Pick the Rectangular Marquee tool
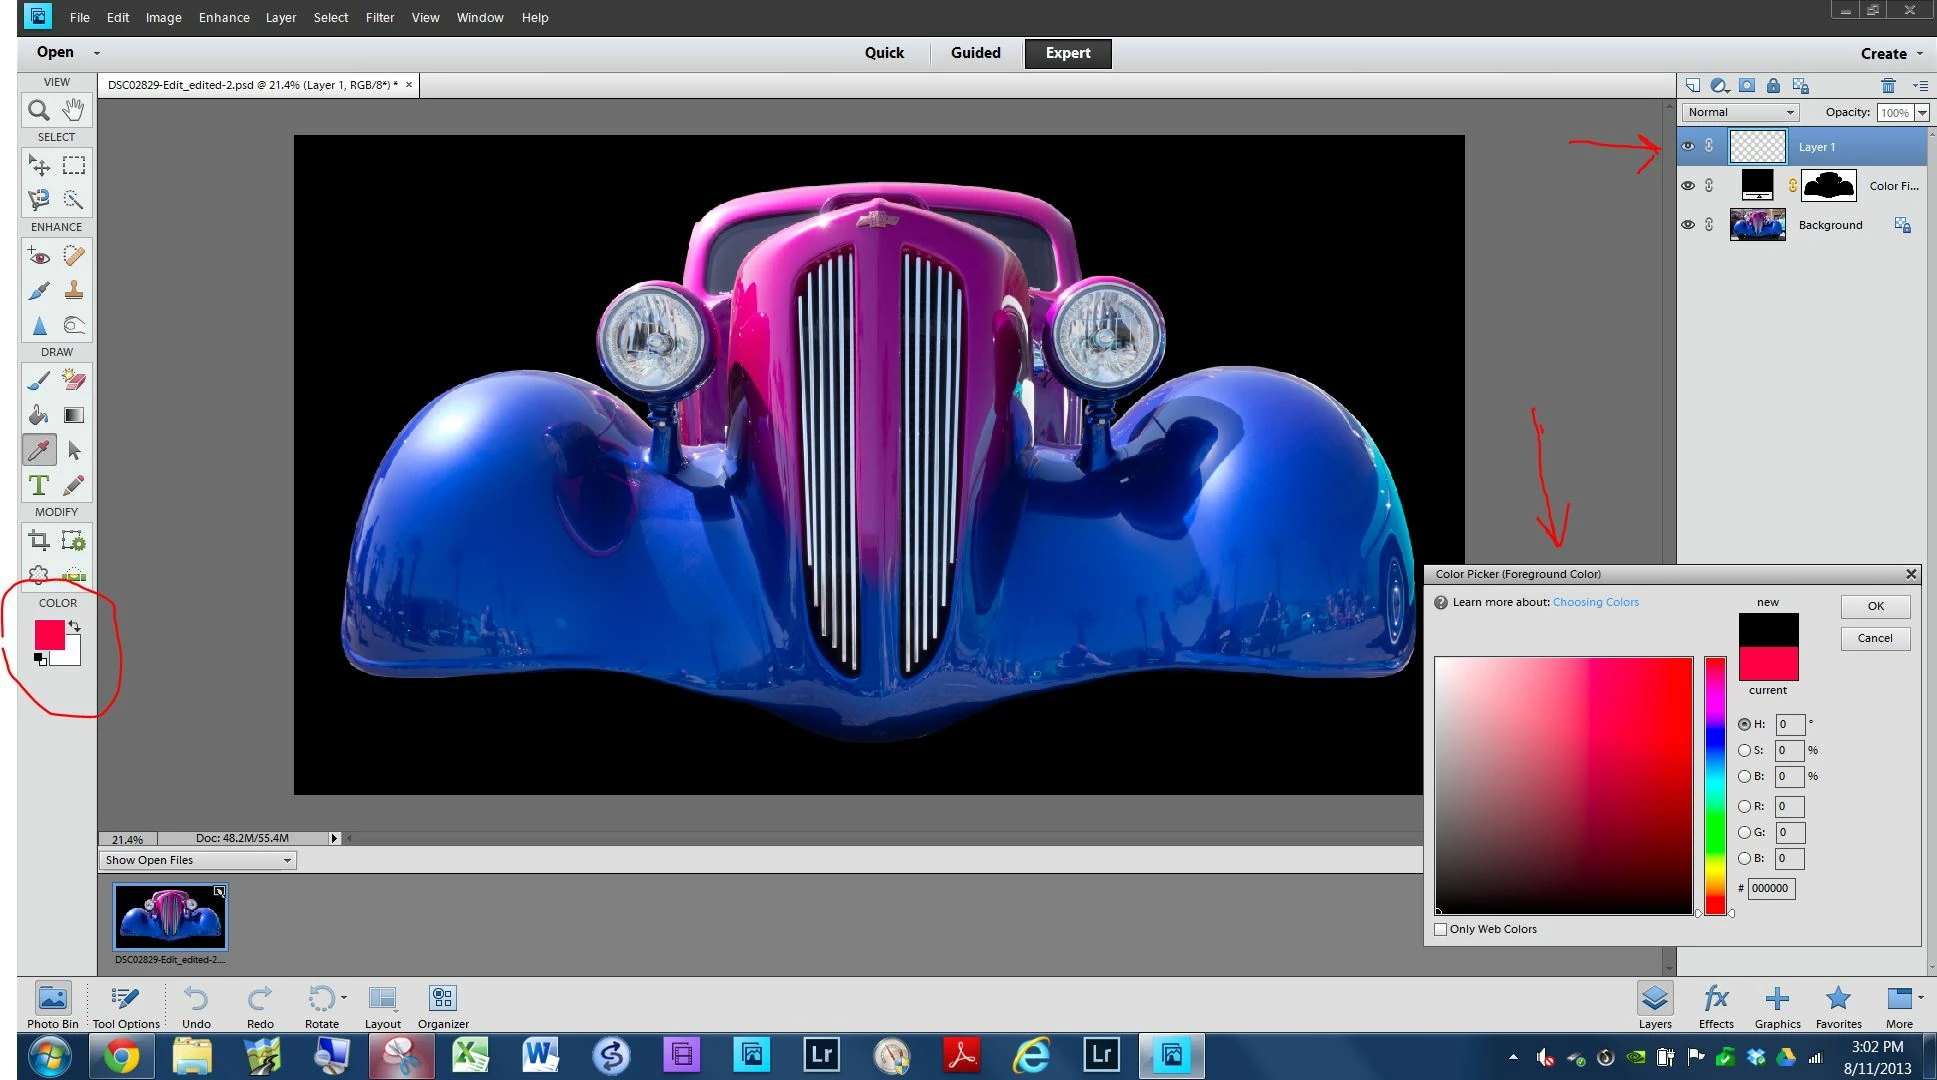1937x1080 pixels. (x=74, y=165)
